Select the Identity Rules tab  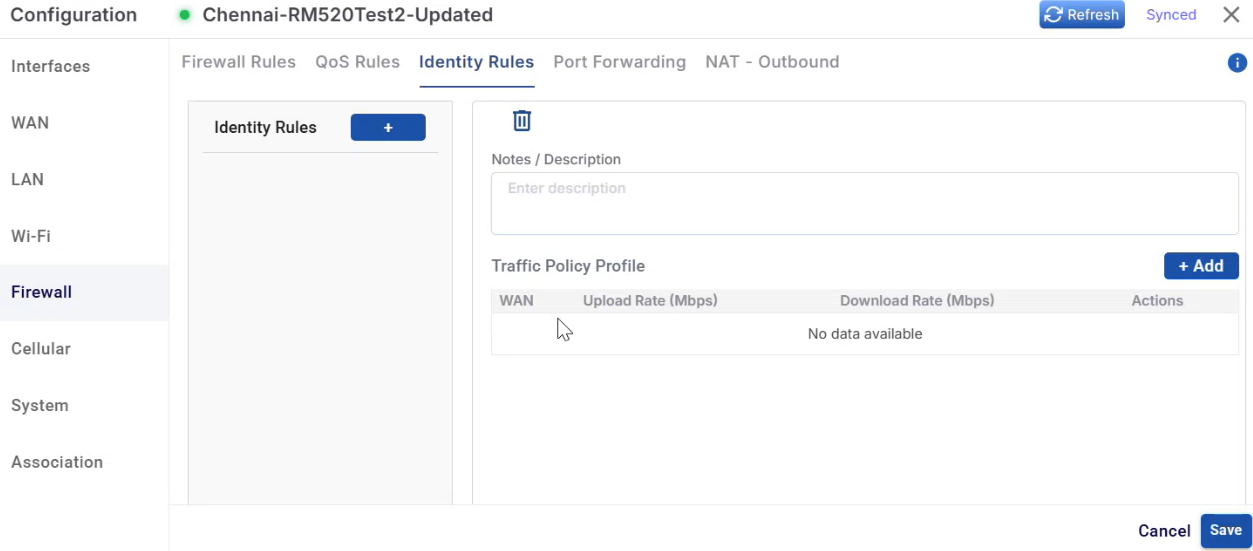point(476,62)
